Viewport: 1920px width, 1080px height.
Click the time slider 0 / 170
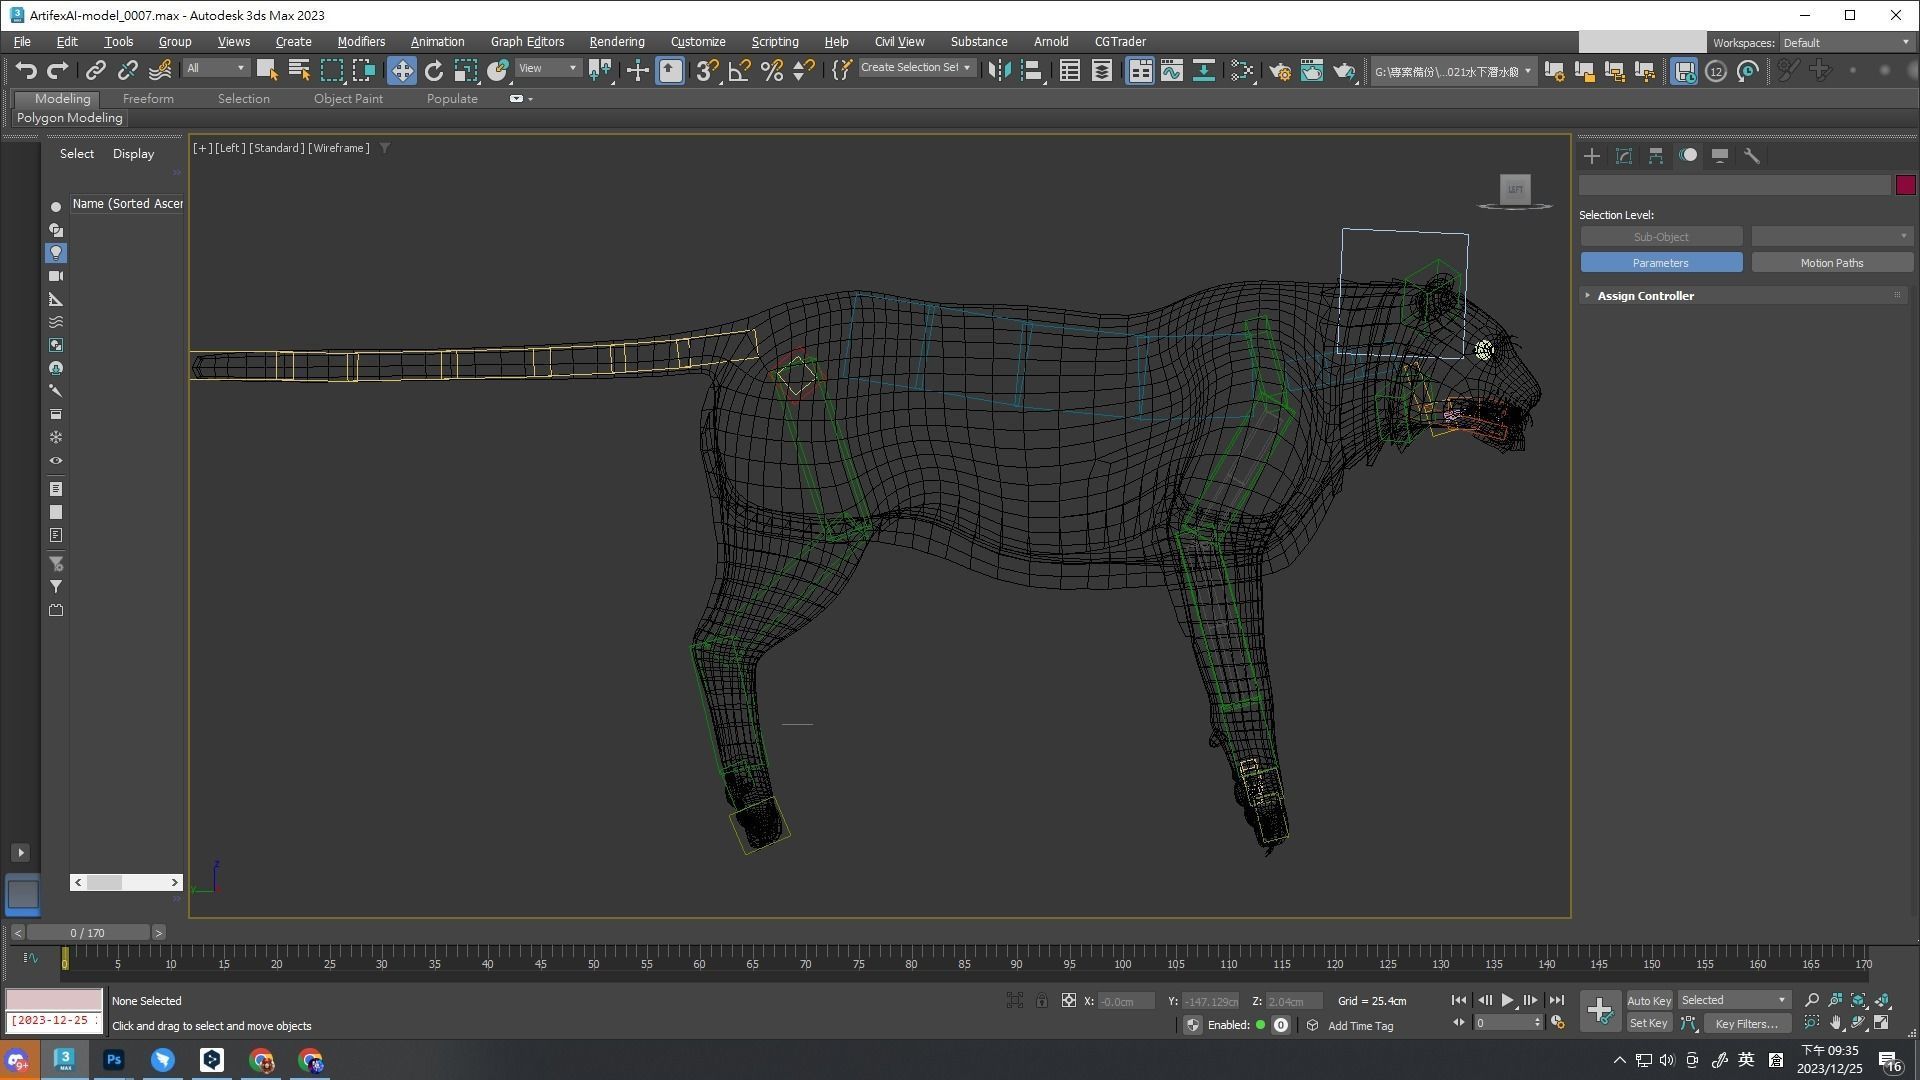click(x=88, y=933)
